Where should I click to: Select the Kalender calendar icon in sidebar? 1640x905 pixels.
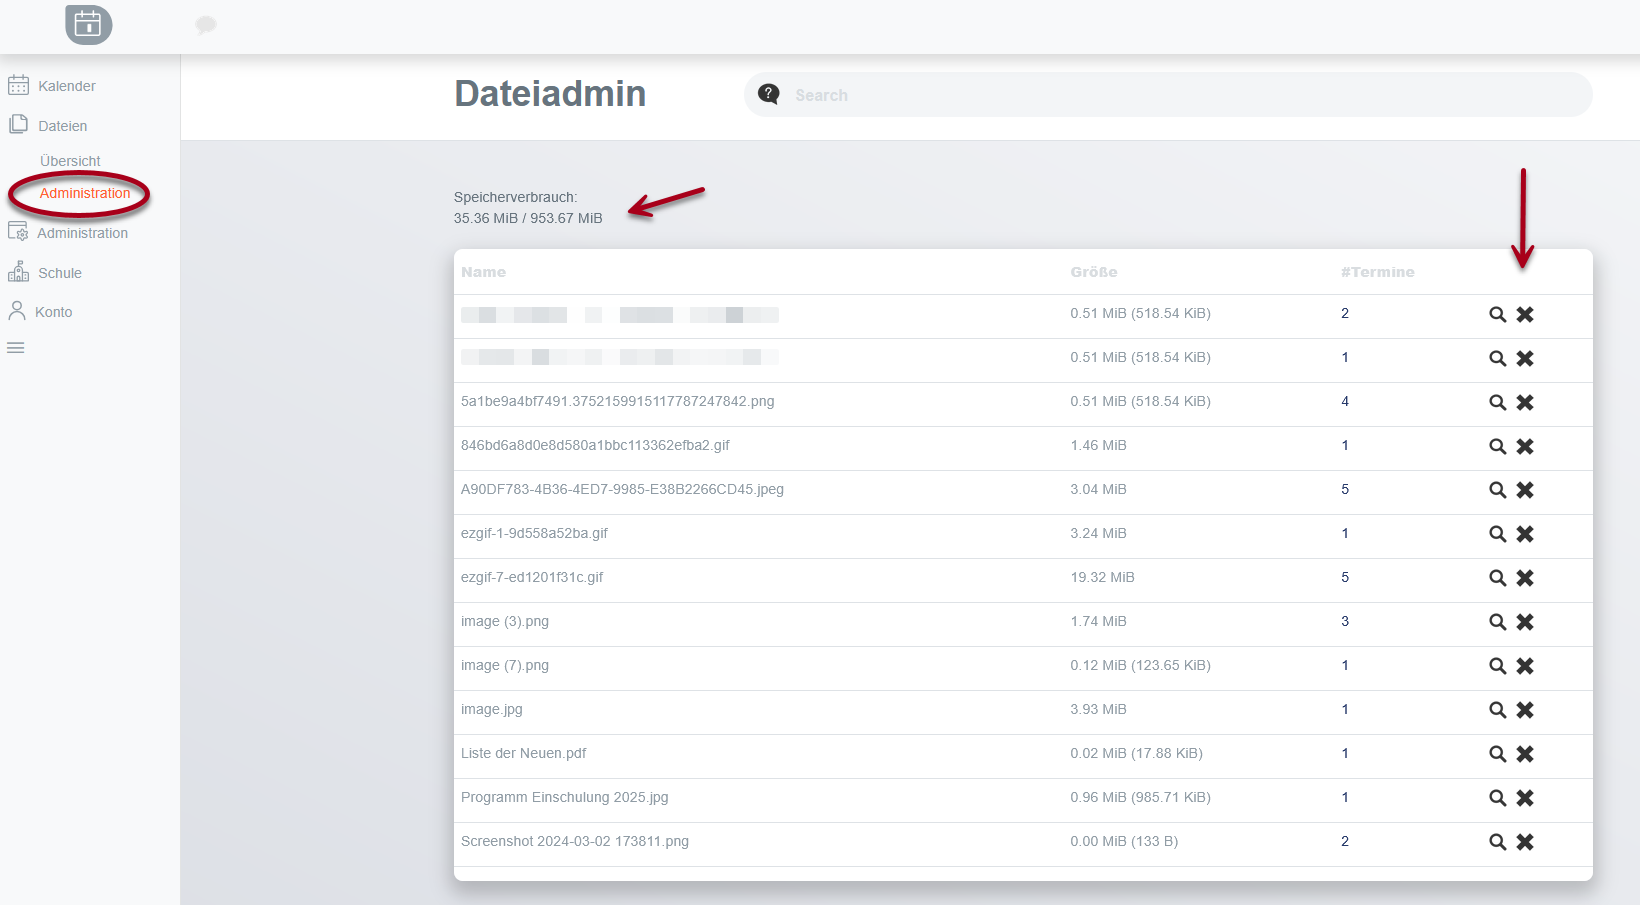coord(19,85)
